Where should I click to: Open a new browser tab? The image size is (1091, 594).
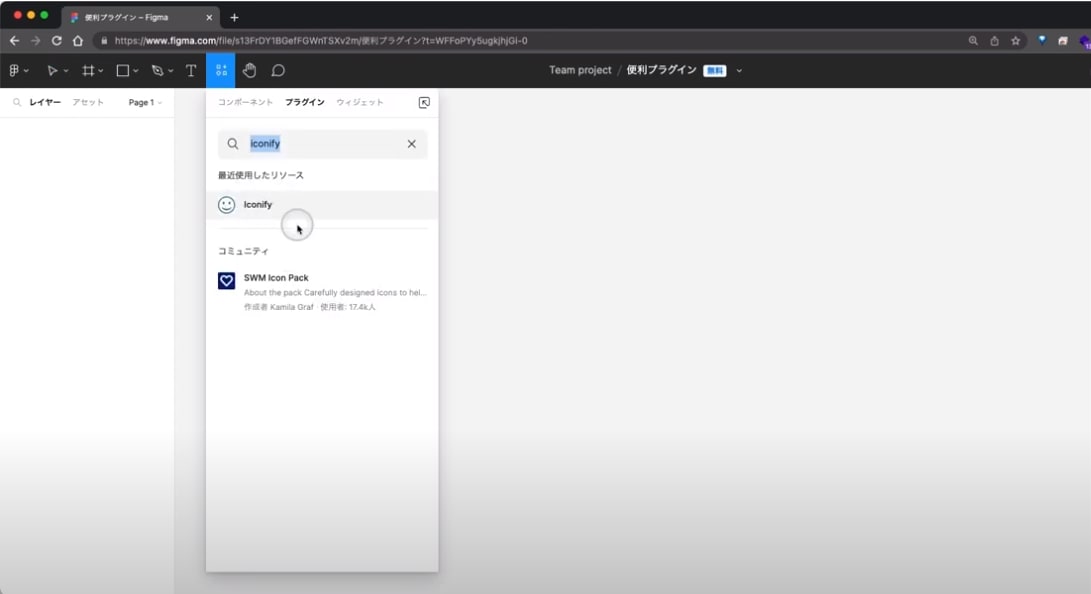pos(234,17)
